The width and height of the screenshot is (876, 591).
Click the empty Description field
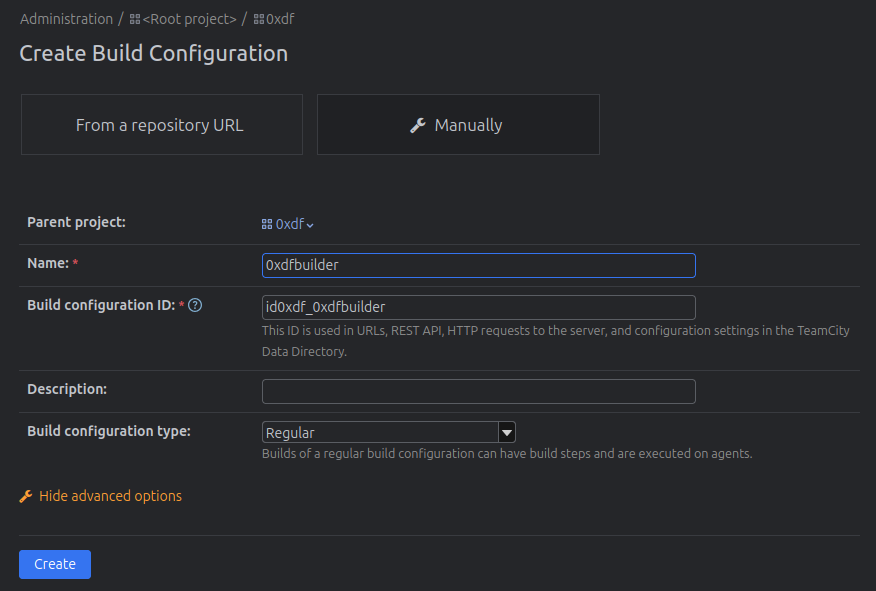coord(478,391)
